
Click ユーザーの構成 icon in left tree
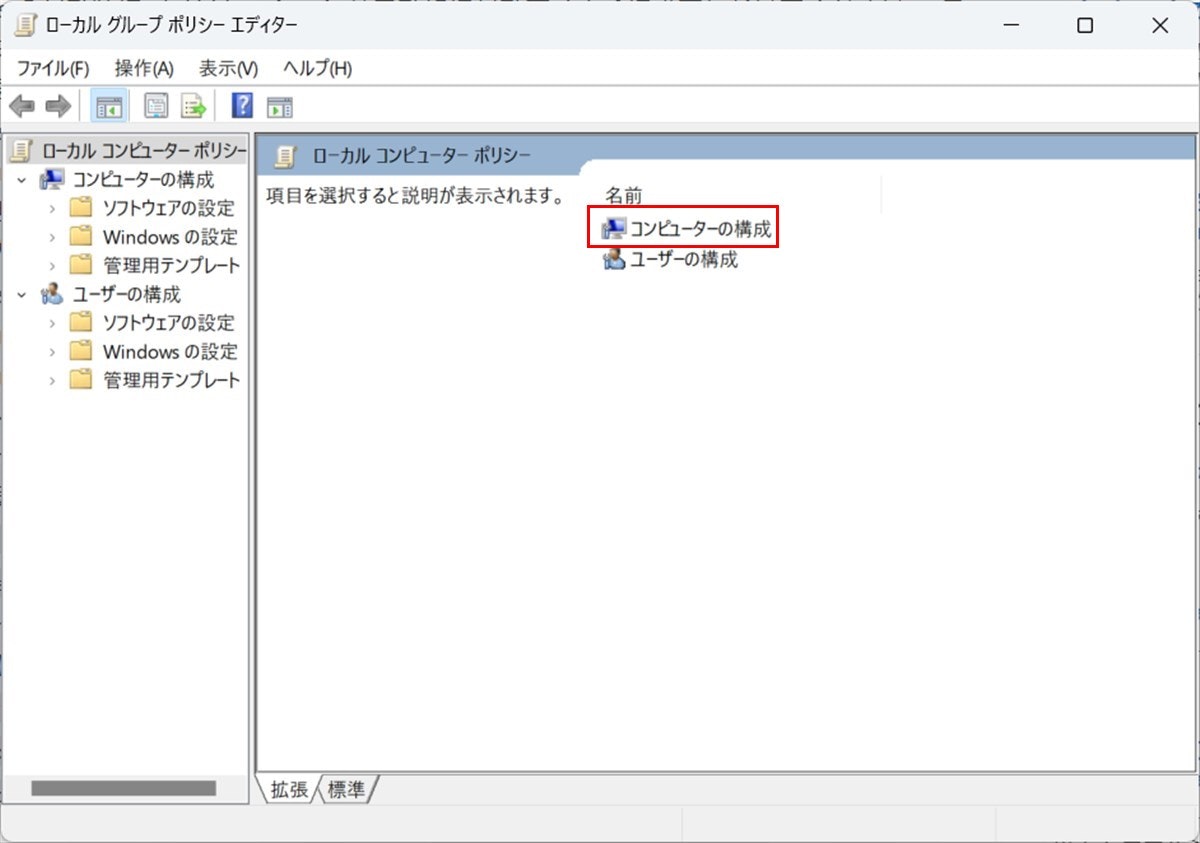[x=52, y=294]
